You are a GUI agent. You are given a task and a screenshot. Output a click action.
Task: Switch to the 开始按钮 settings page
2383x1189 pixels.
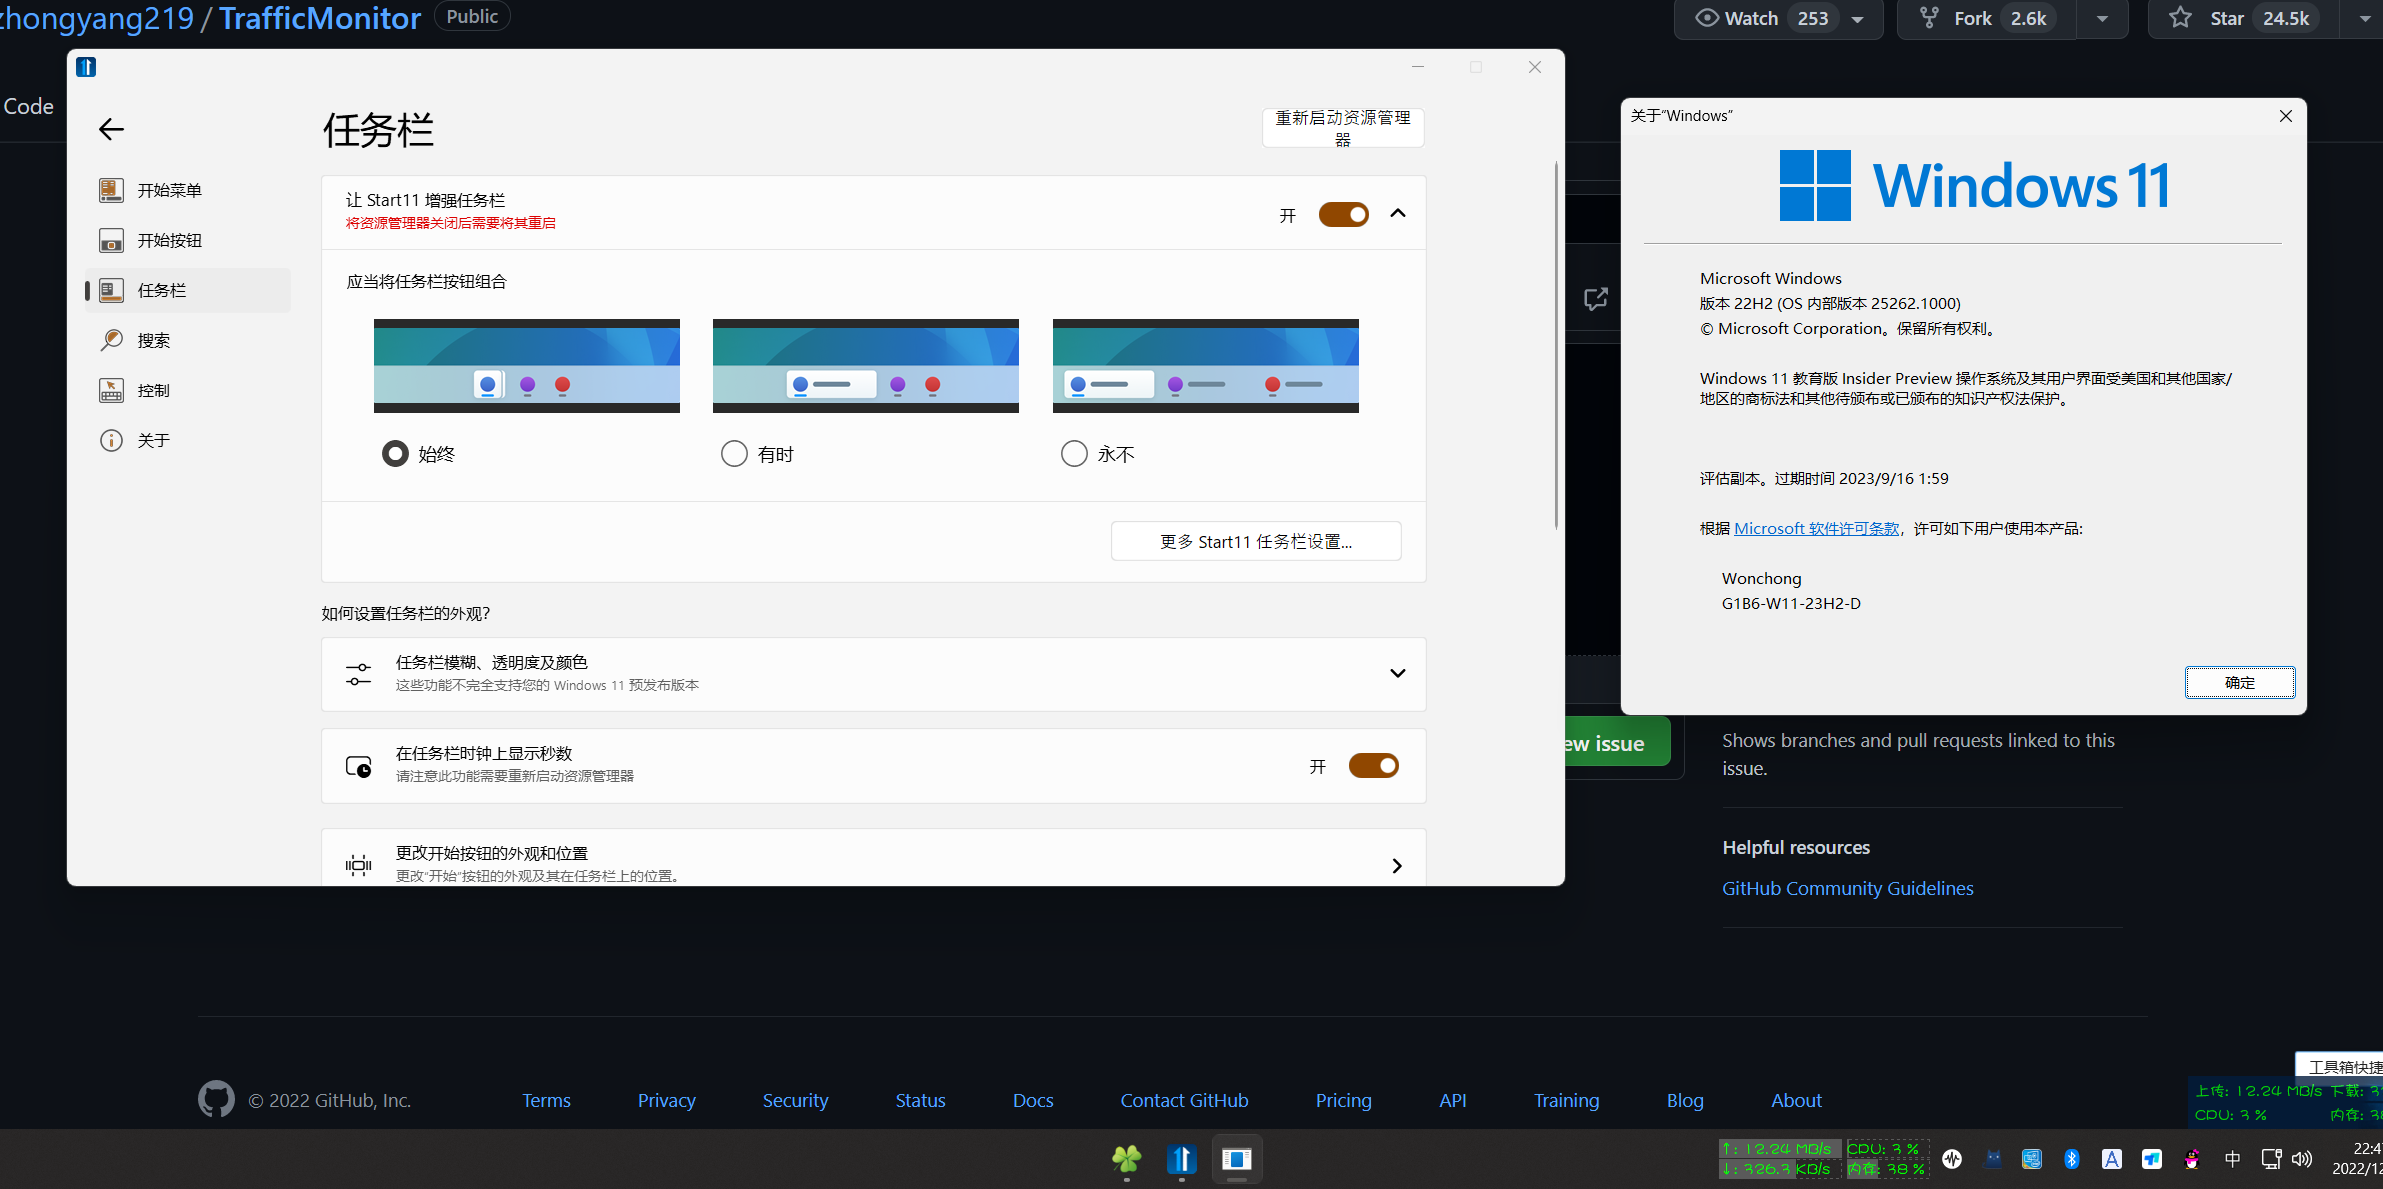tap(170, 240)
